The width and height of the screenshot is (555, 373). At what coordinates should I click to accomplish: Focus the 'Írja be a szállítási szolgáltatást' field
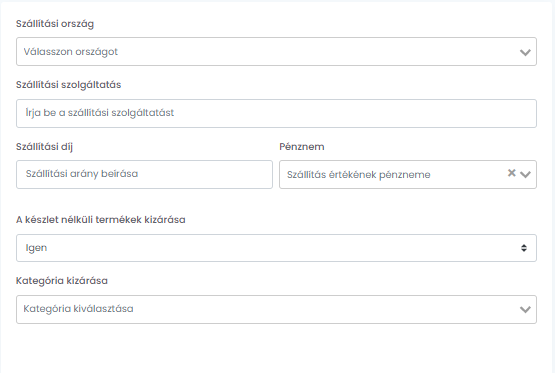276,114
